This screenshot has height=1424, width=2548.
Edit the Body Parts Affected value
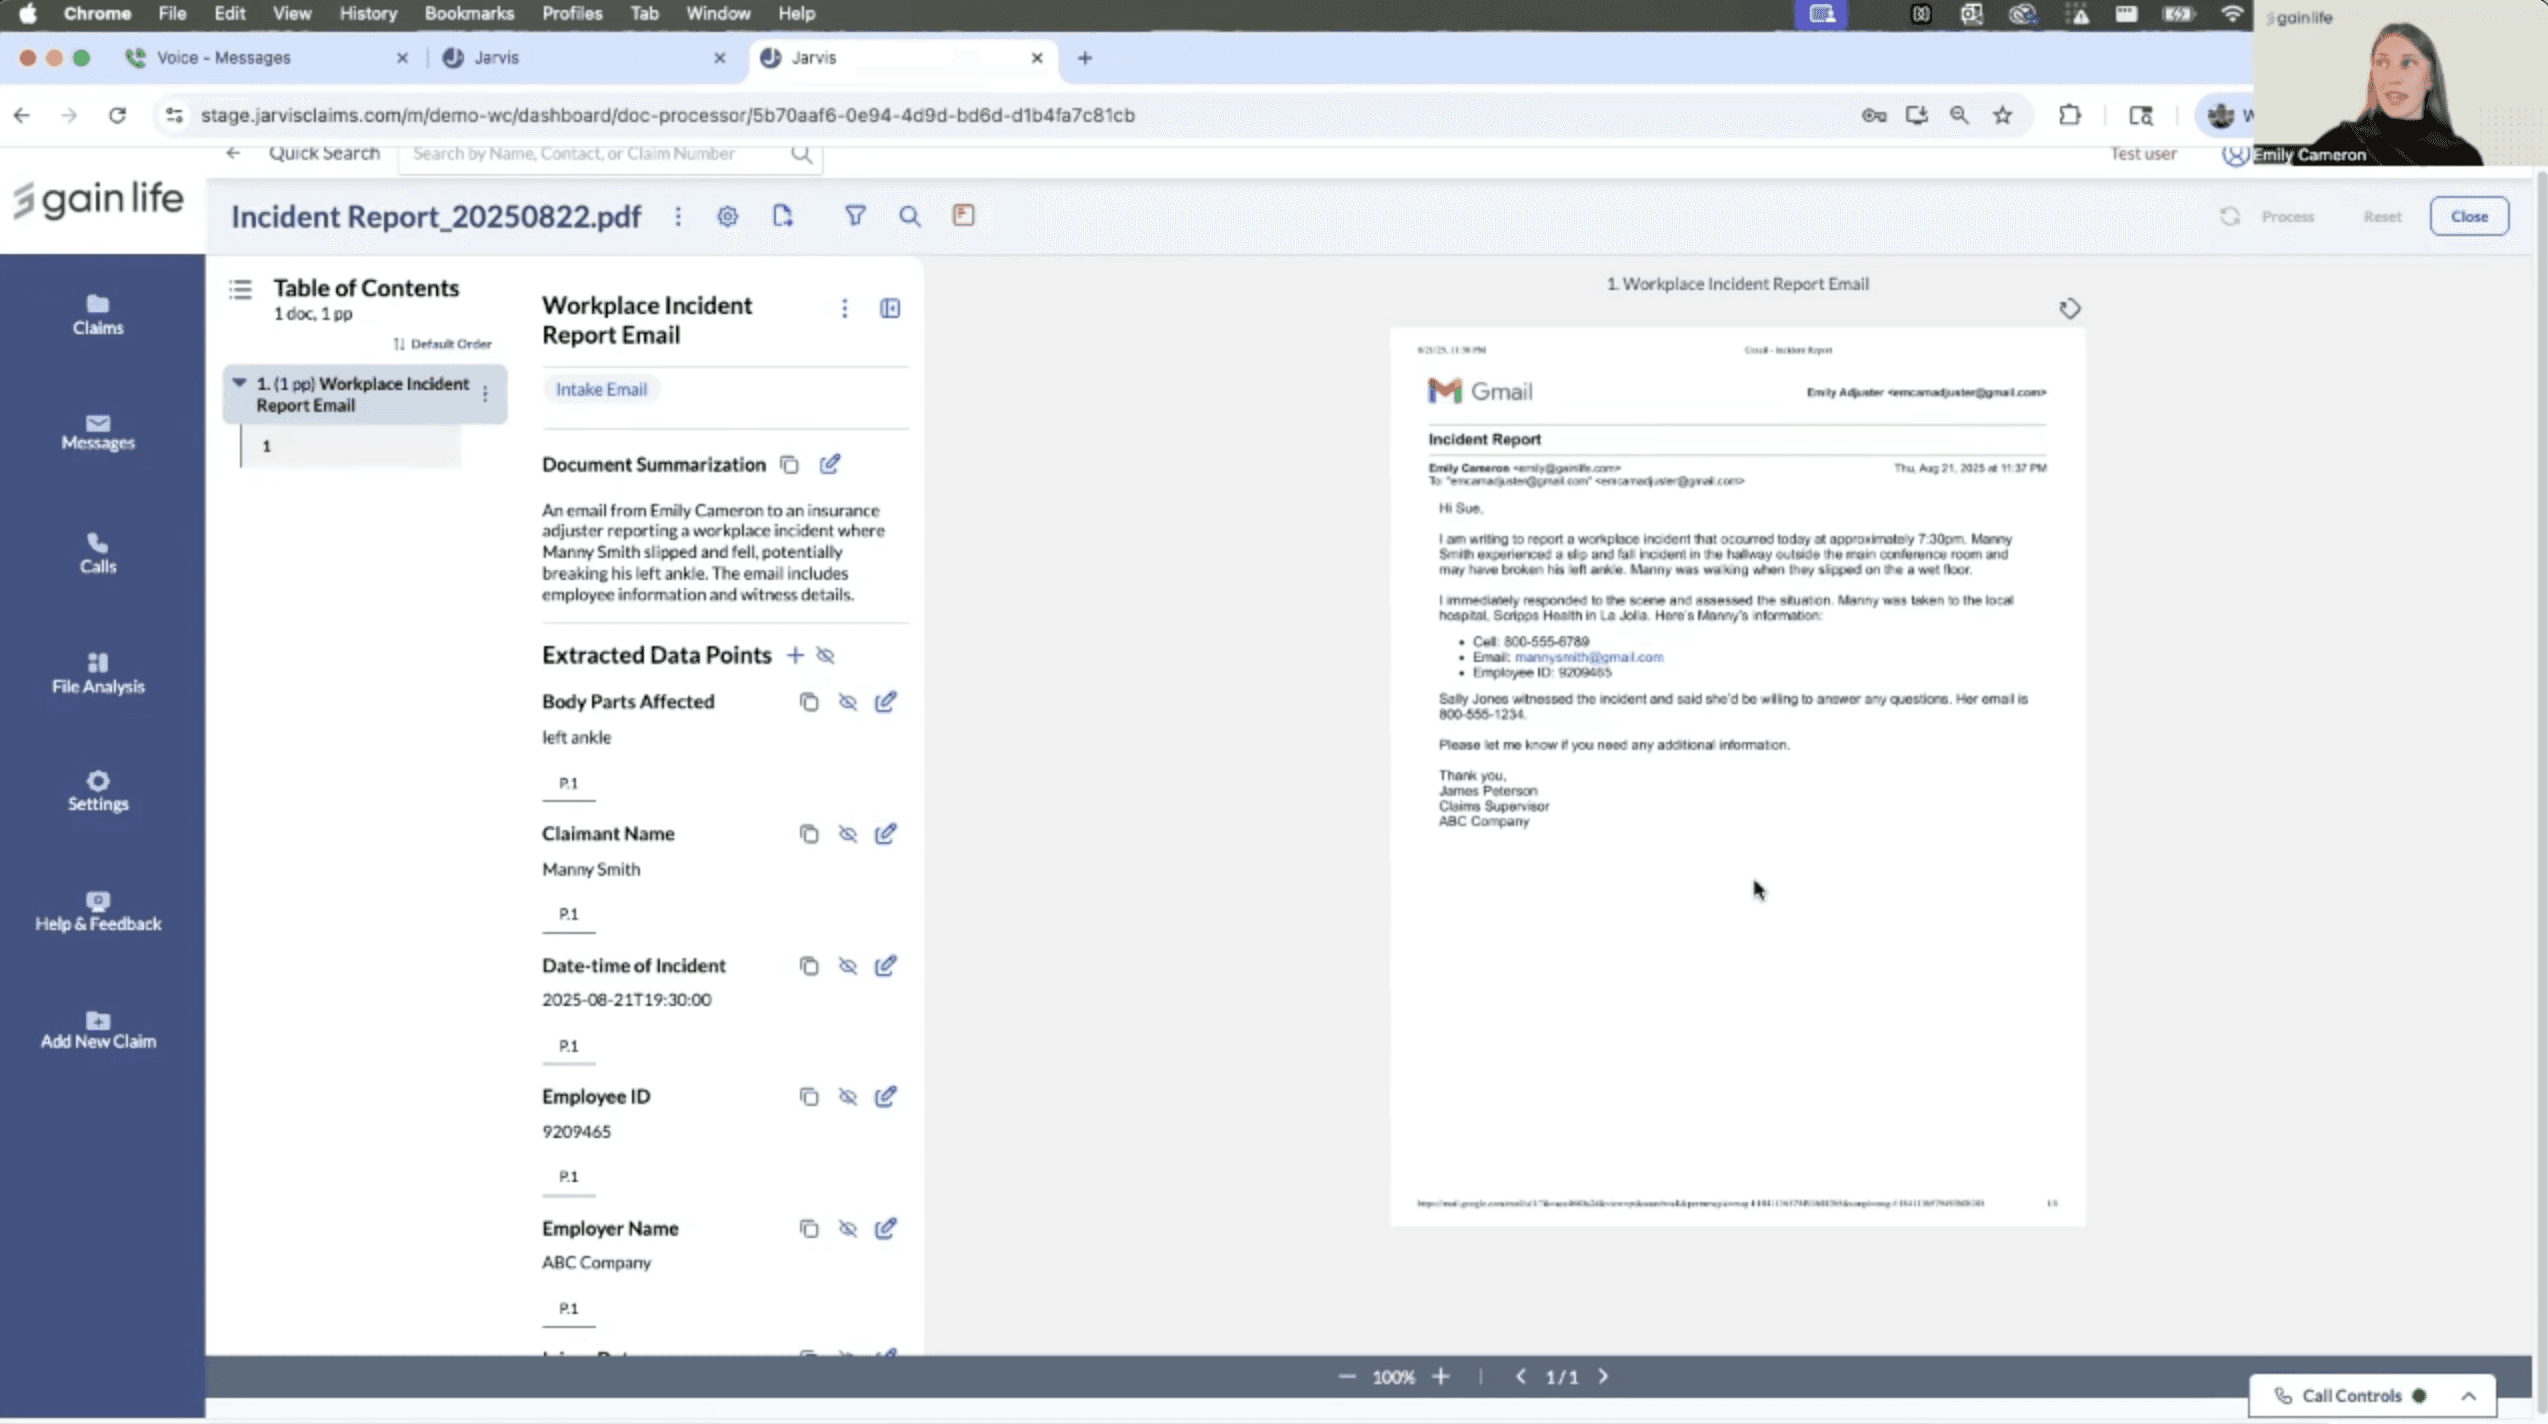885,701
